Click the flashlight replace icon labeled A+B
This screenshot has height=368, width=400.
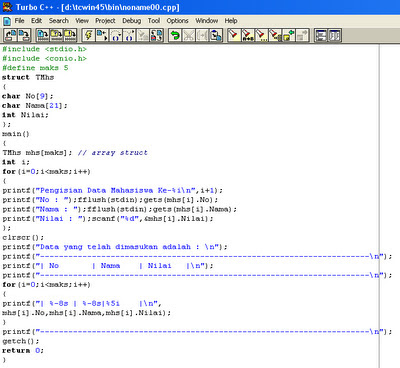click(x=248, y=35)
